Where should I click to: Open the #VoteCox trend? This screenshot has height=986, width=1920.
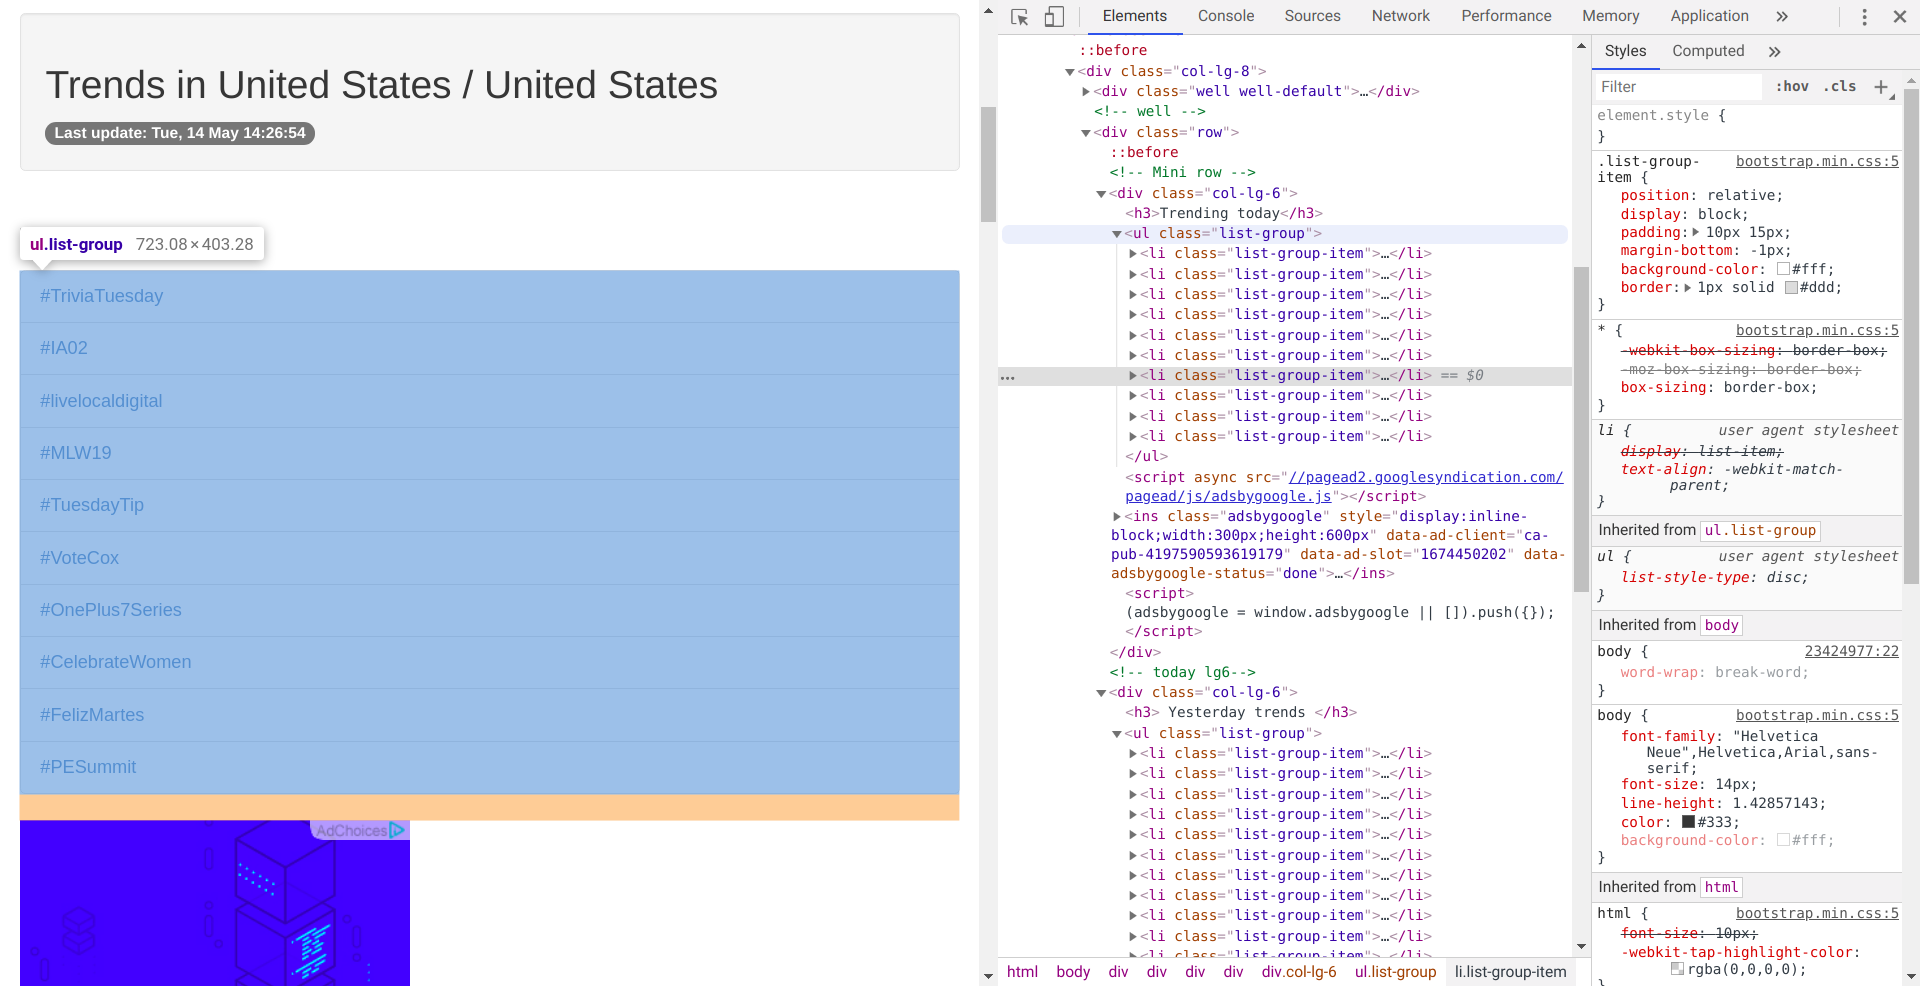point(79,558)
